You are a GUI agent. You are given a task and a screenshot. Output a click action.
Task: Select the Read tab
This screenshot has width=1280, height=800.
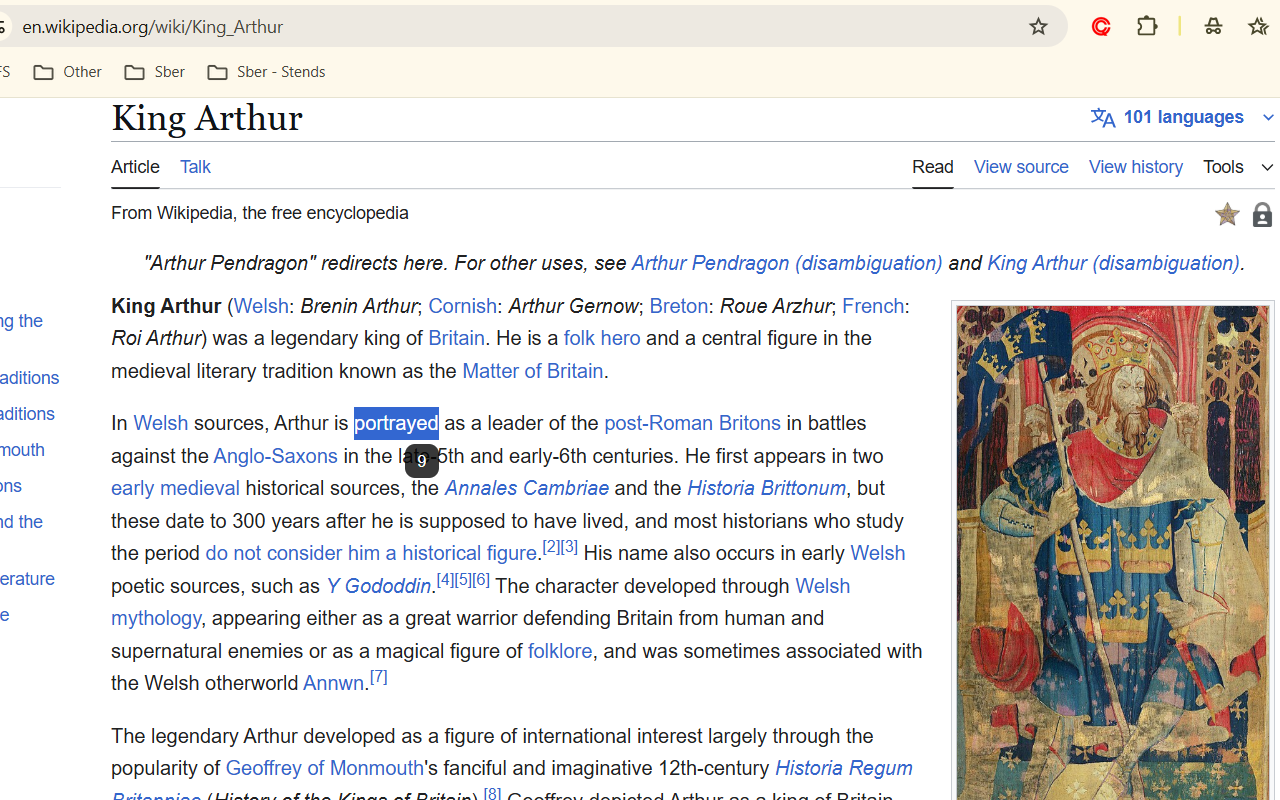point(932,167)
